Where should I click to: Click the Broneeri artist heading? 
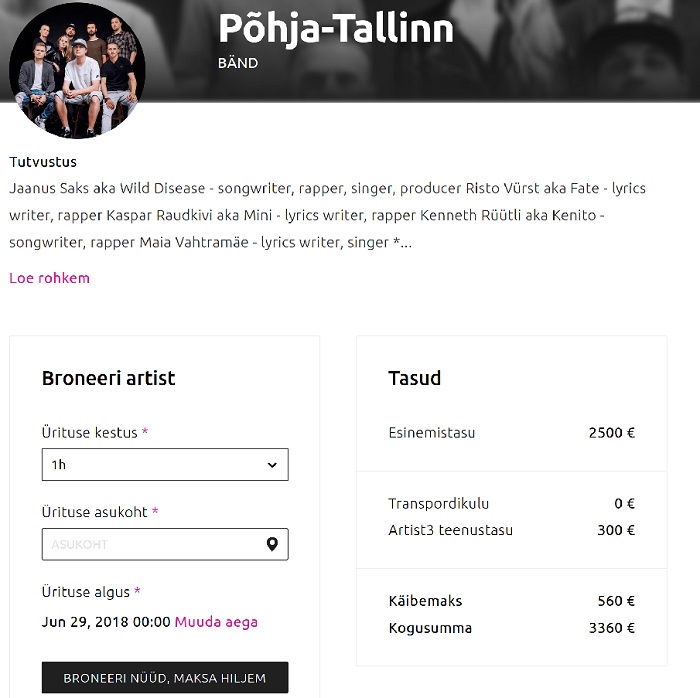(x=108, y=378)
